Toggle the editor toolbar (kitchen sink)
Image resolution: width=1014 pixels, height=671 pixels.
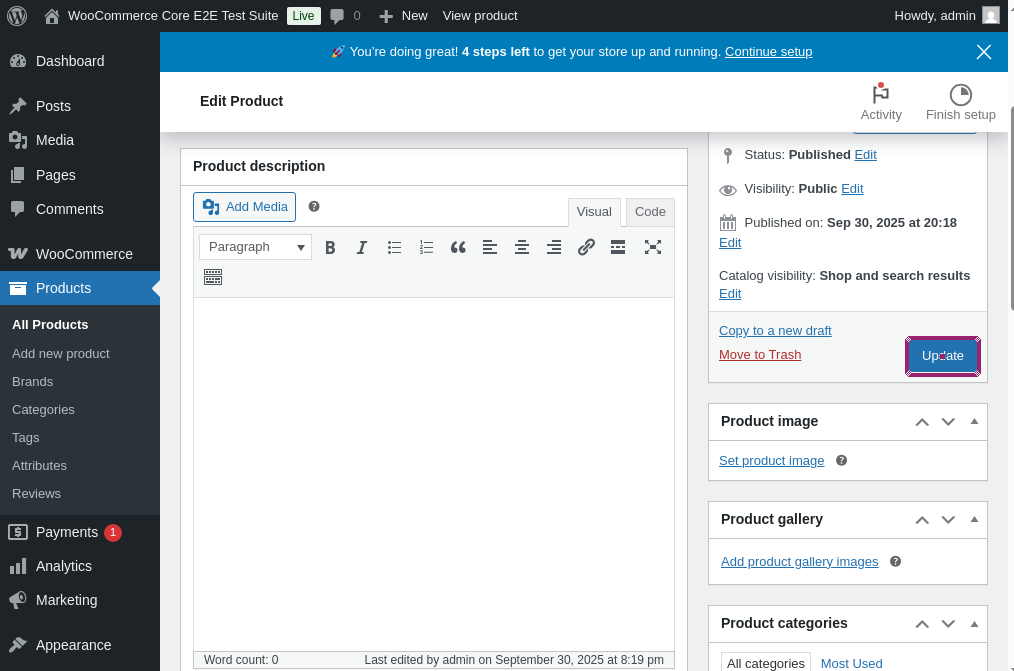(x=212, y=277)
